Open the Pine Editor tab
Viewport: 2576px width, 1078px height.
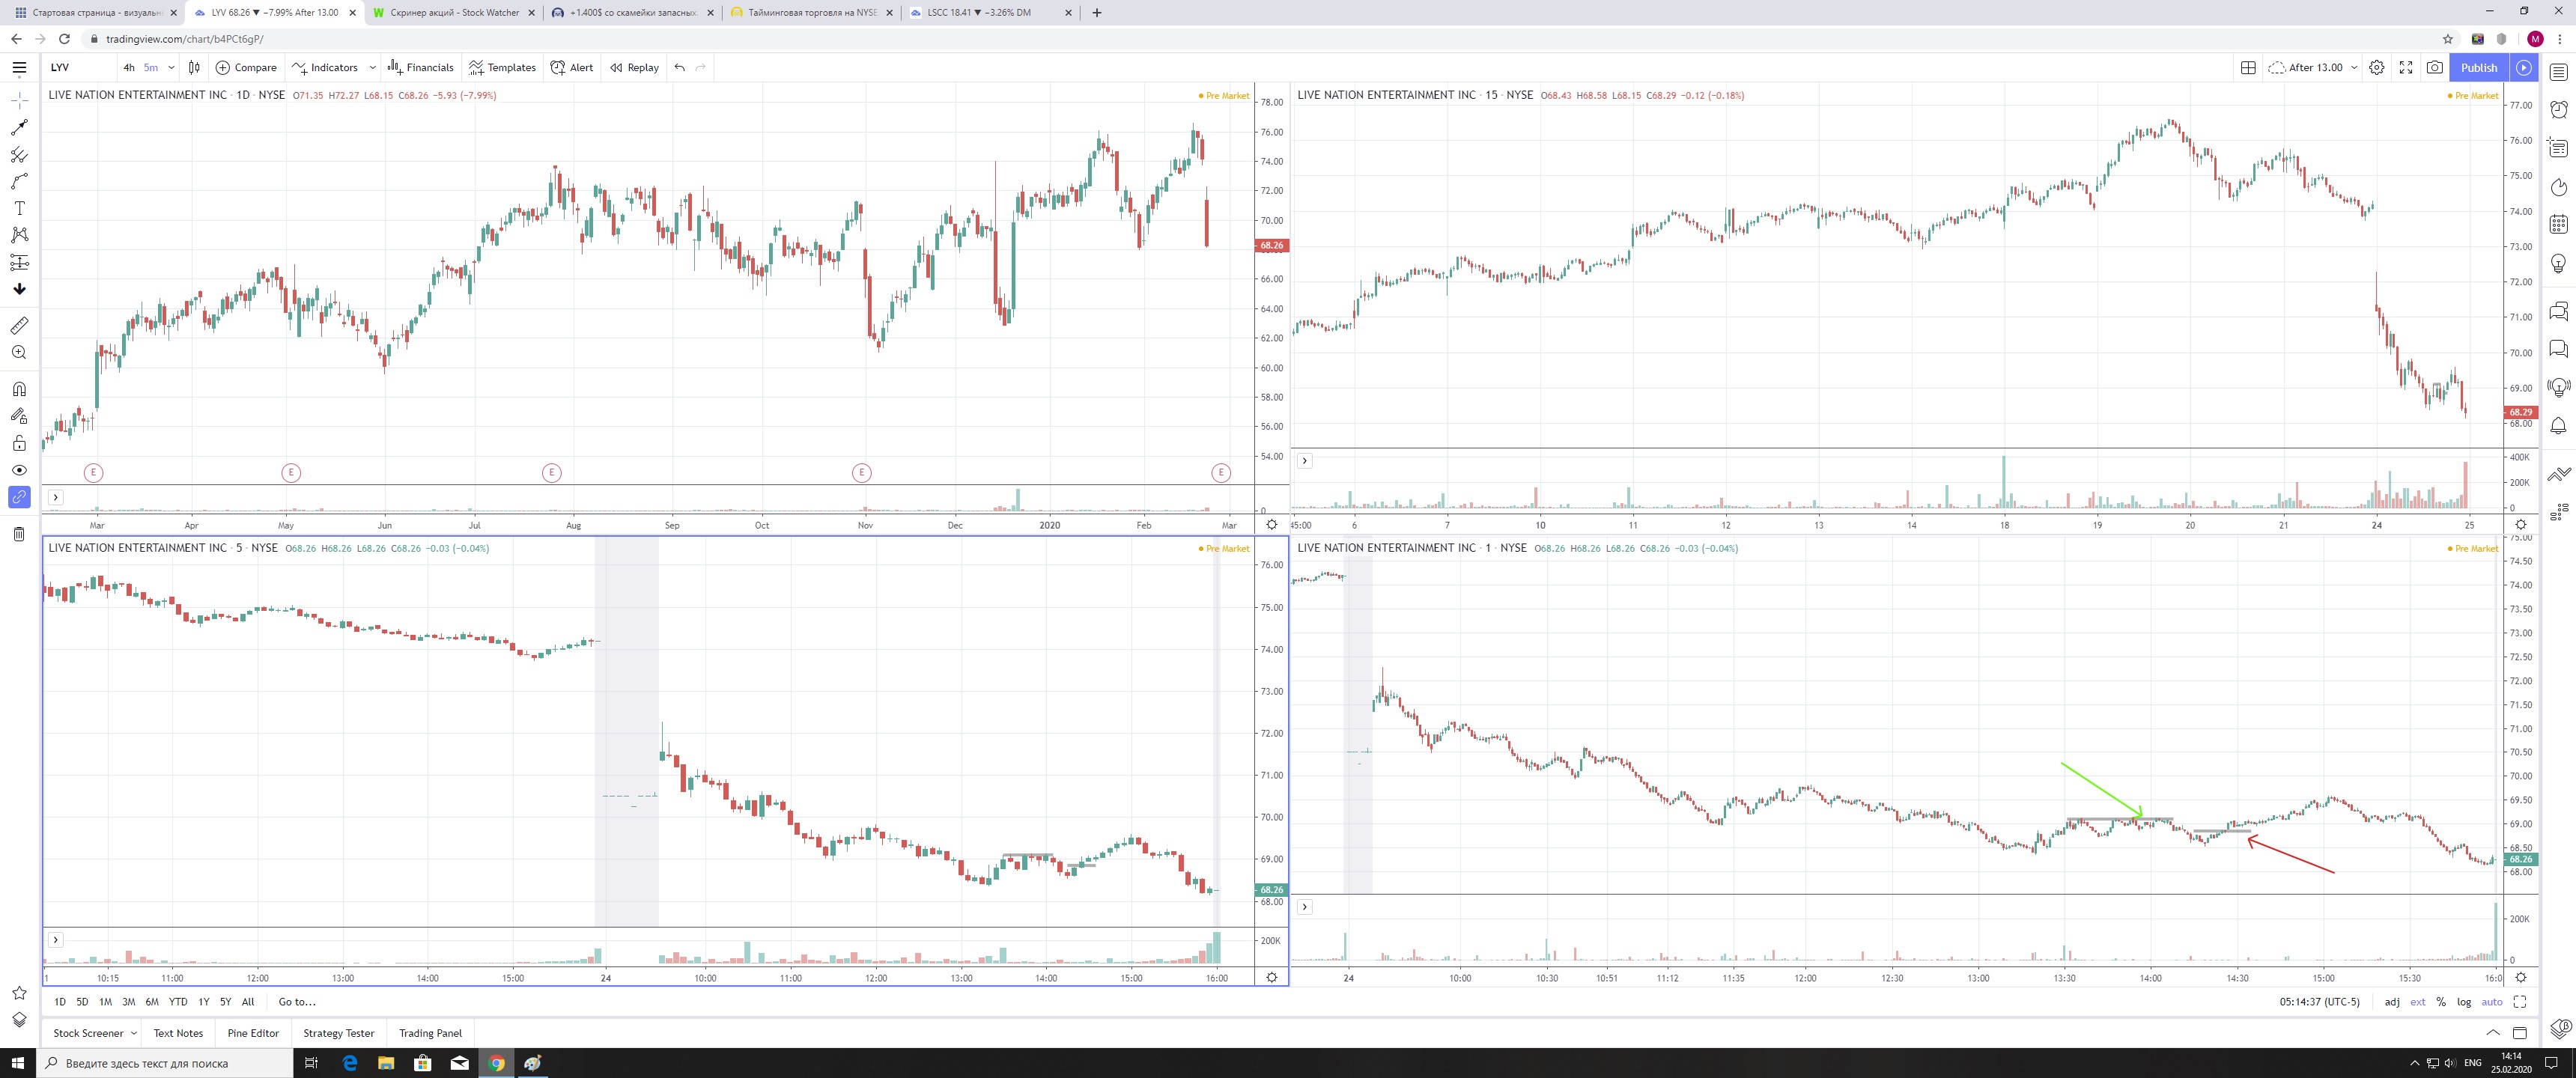[x=253, y=1033]
